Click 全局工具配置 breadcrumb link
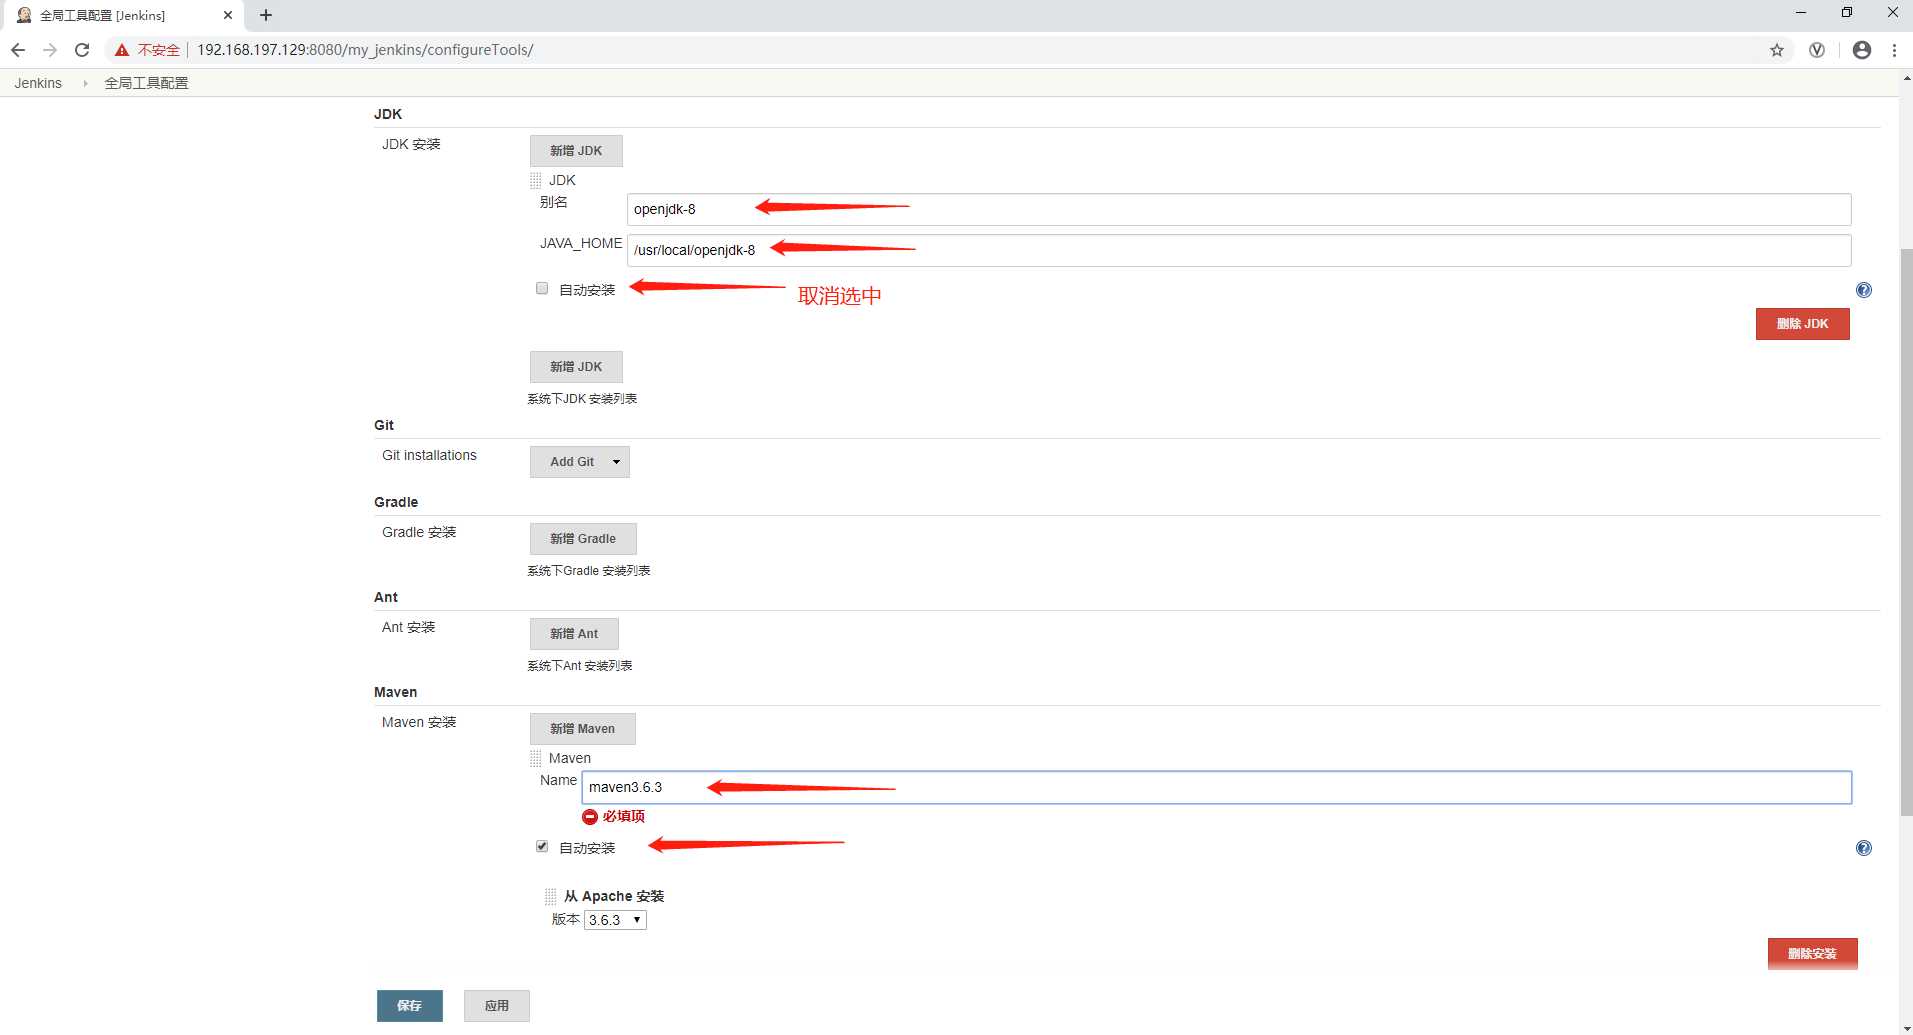This screenshot has width=1913, height=1035. point(146,83)
